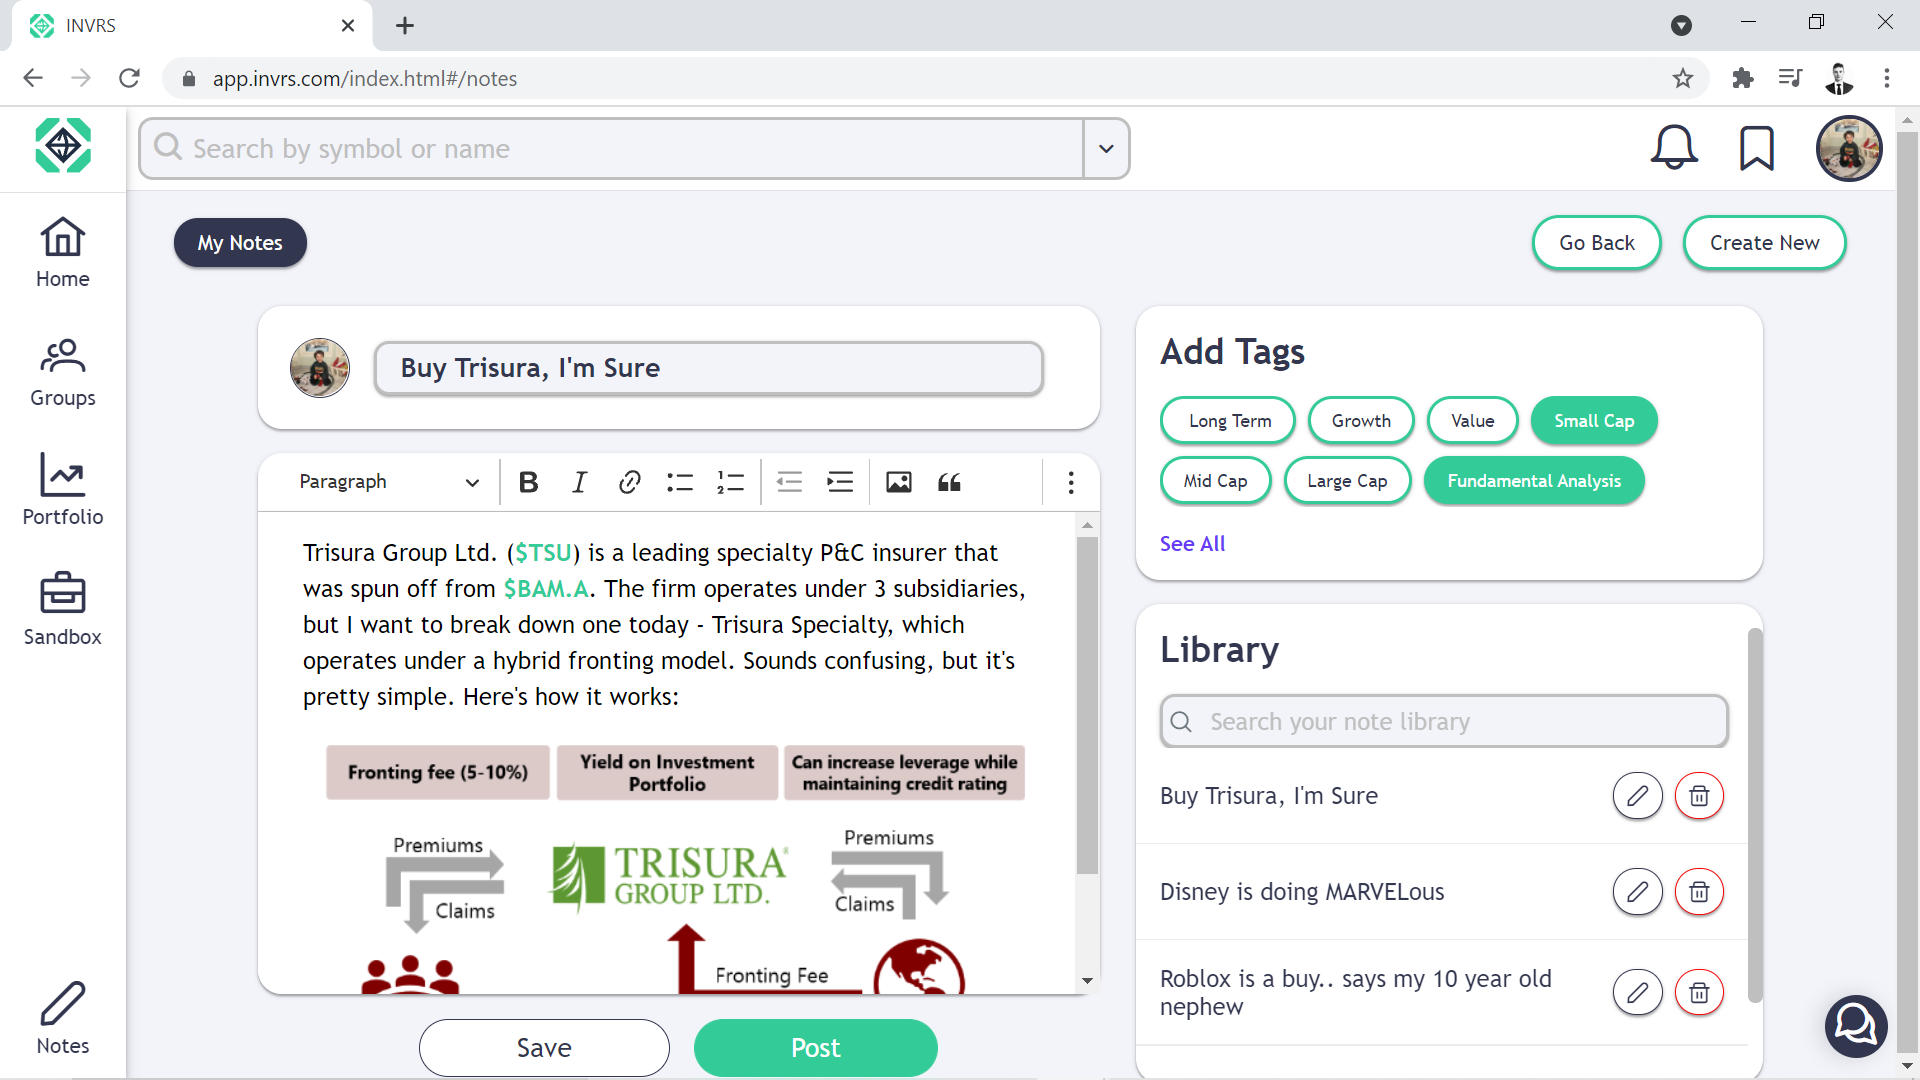Viewport: 1920px width, 1080px height.
Task: Toggle the Growth tag
Action: click(x=1361, y=421)
